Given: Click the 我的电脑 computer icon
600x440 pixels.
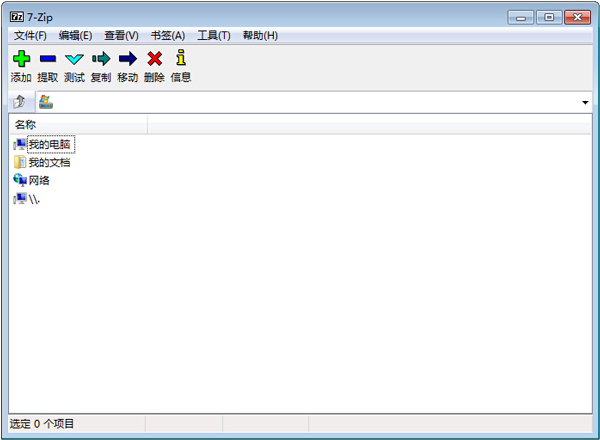Looking at the screenshot, I should tap(20, 144).
